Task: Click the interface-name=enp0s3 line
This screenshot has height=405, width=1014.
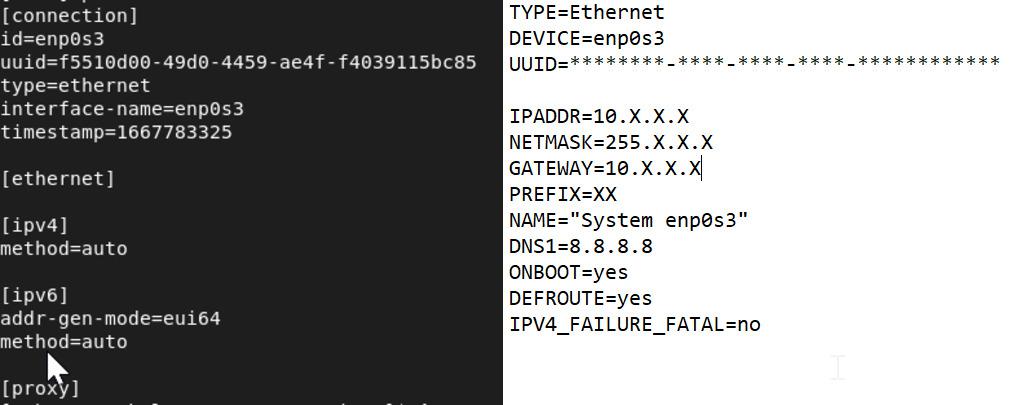Action: point(121,109)
